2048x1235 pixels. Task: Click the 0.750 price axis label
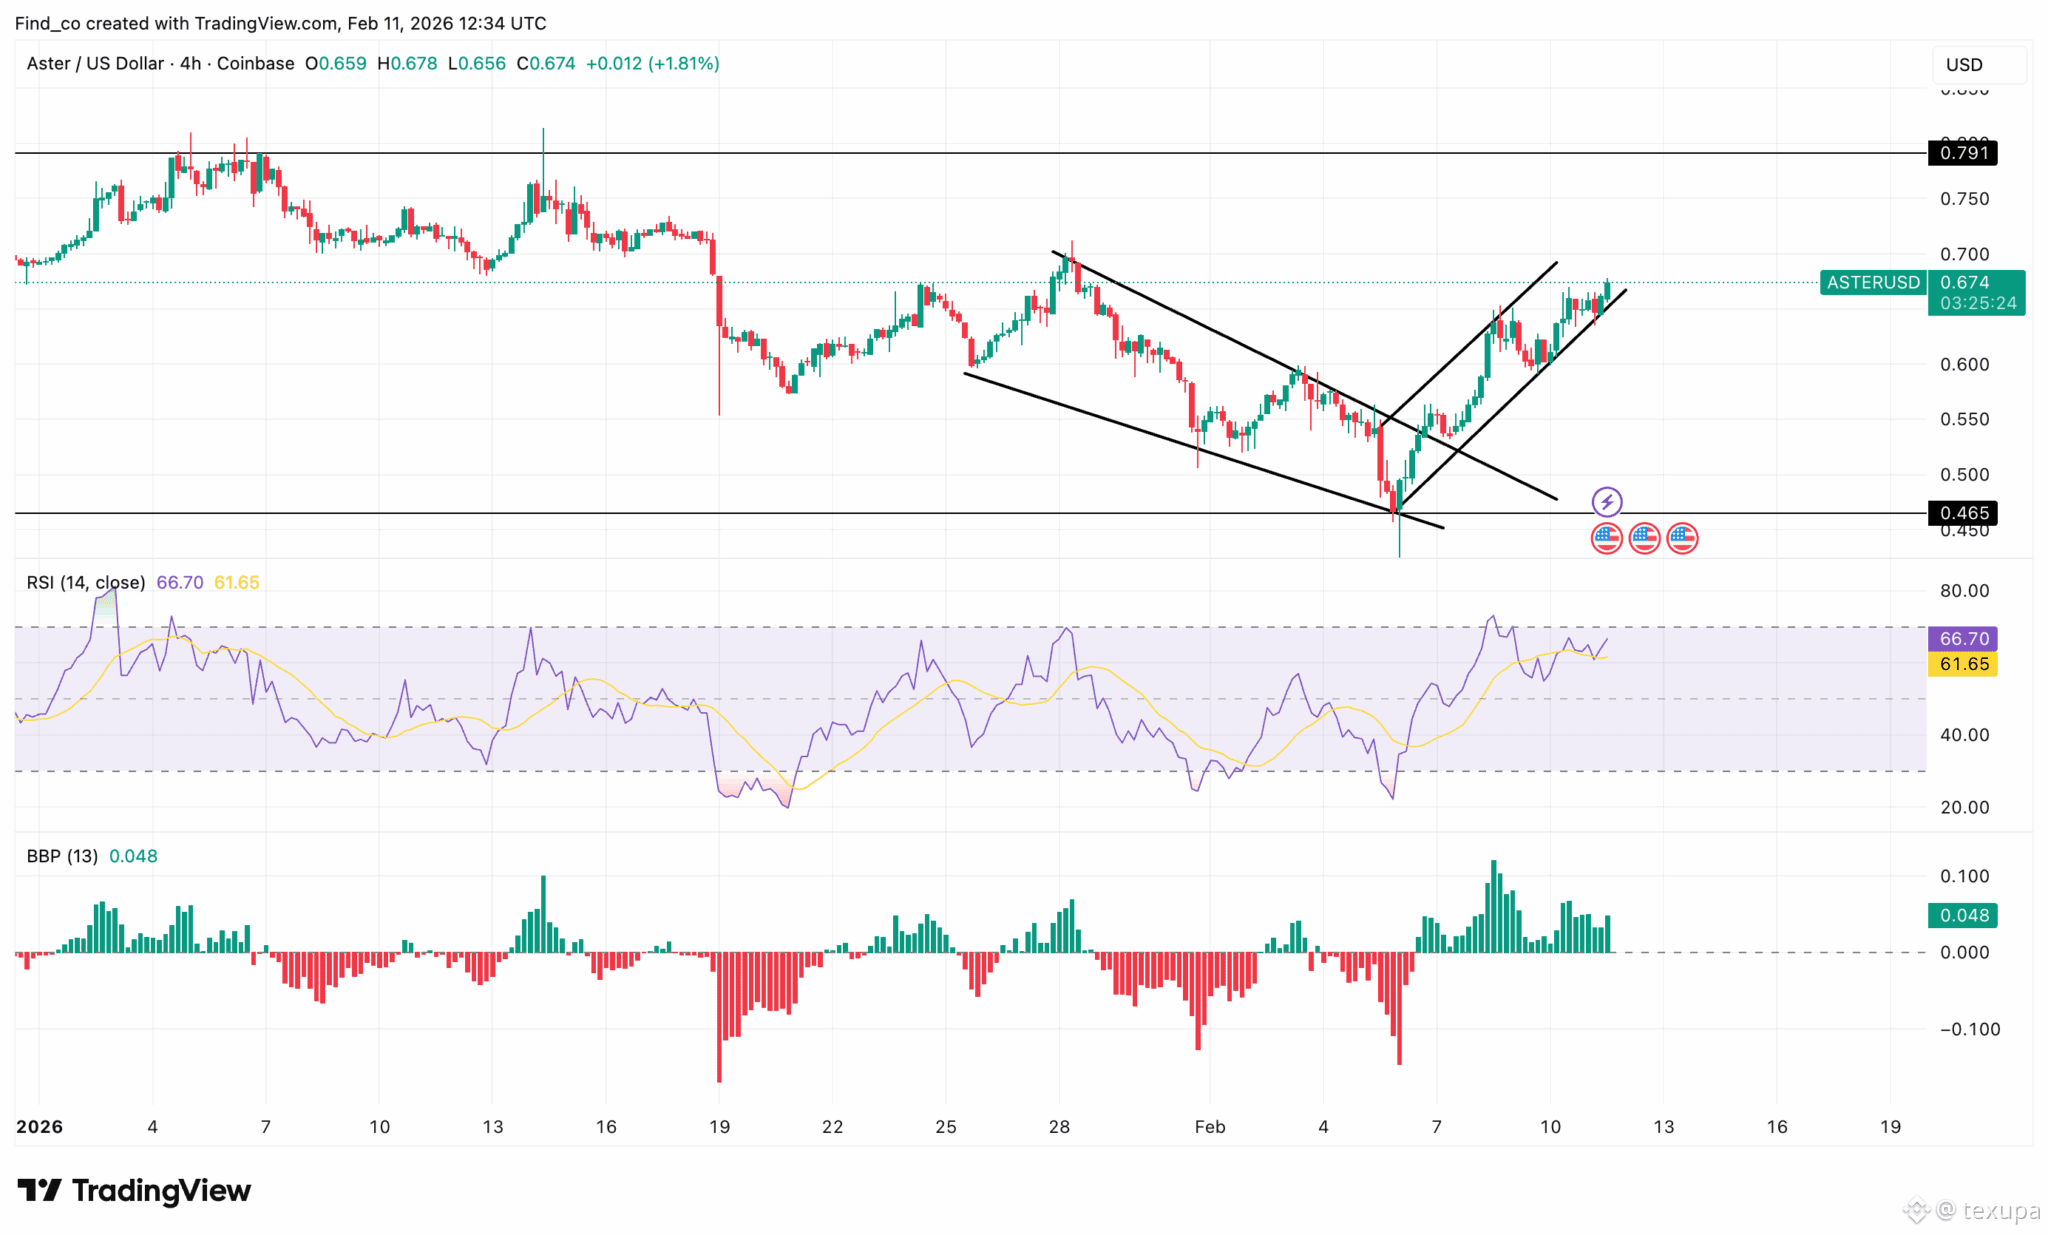1965,199
